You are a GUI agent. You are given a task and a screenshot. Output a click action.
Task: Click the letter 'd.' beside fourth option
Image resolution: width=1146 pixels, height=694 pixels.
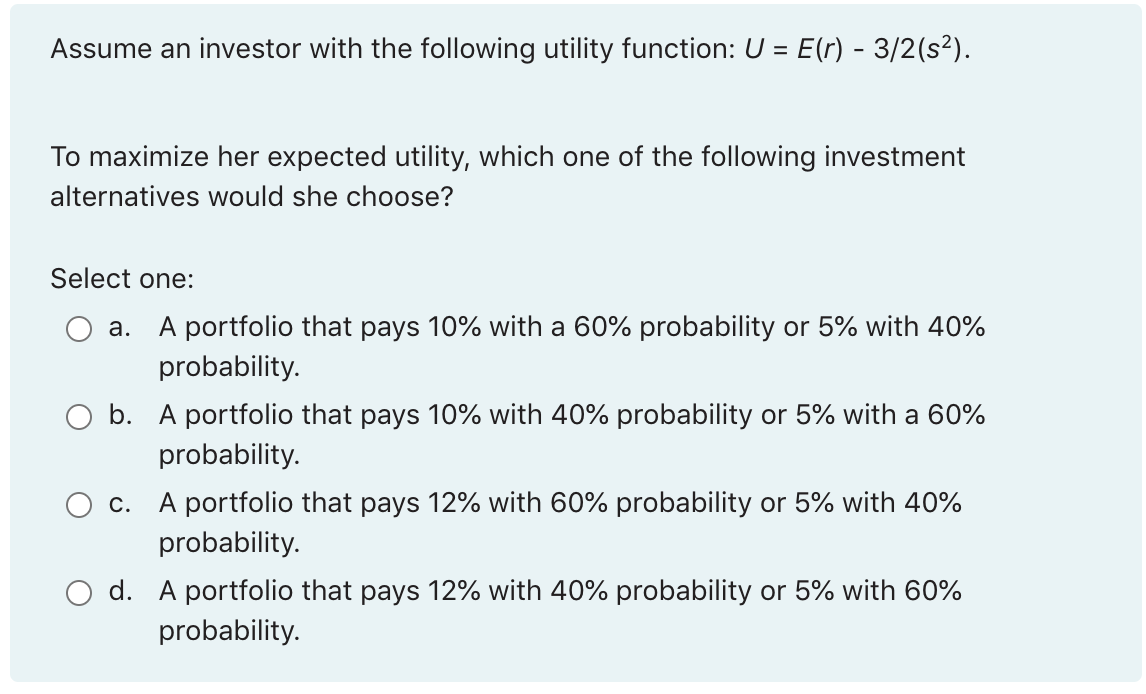[x=118, y=592]
